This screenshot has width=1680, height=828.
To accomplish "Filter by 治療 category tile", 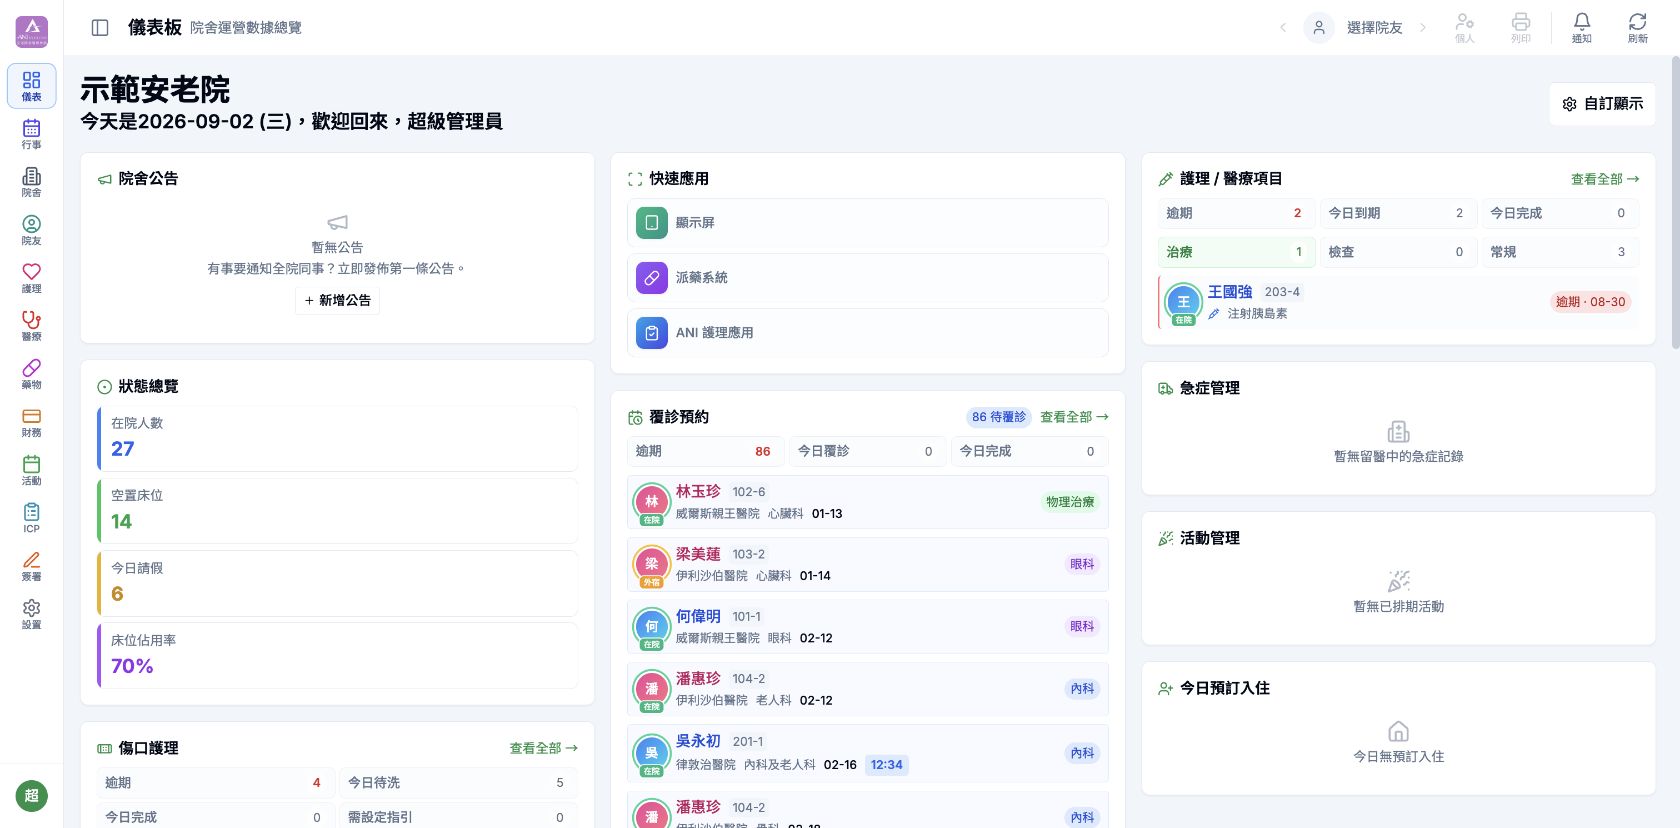I will [x=1237, y=252].
